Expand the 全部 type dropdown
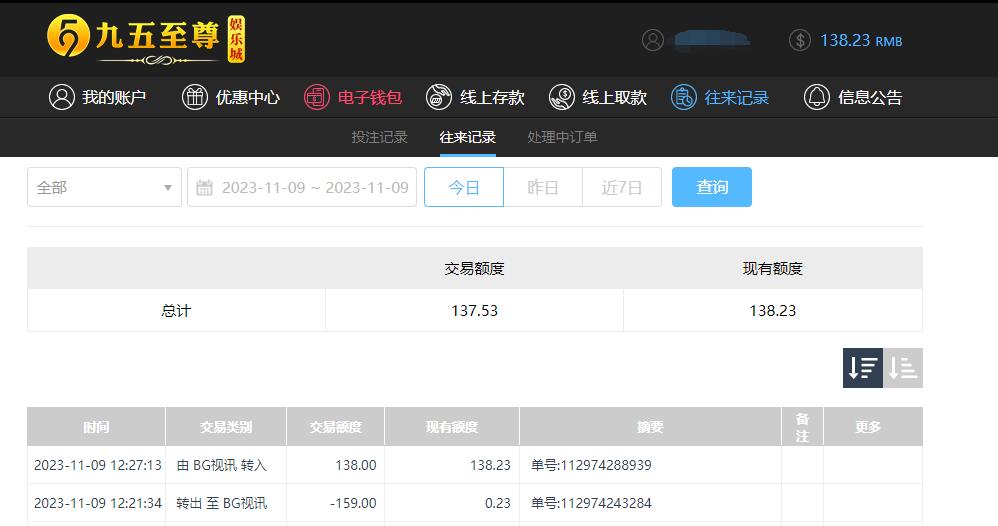Viewport: 998px width, 526px height. 104,187
